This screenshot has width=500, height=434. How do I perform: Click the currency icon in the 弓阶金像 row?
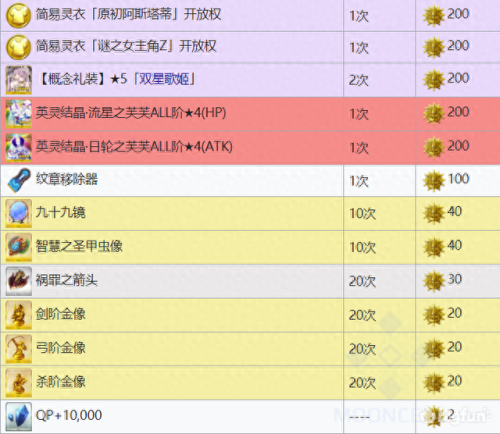[x=434, y=349]
